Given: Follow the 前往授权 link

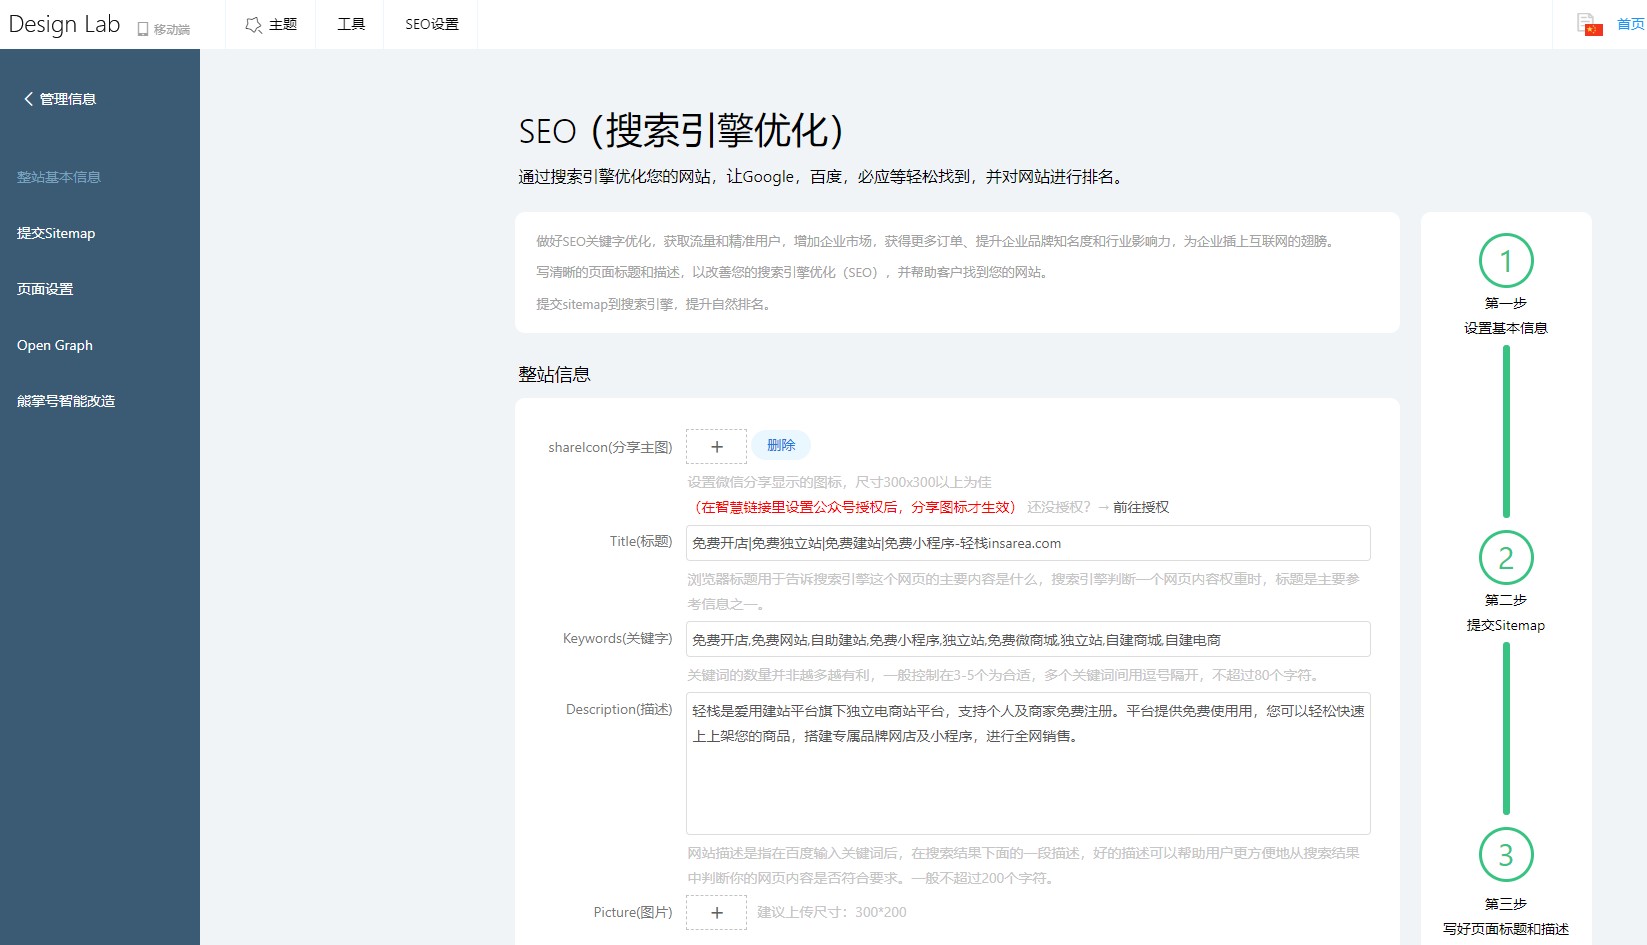Looking at the screenshot, I should 1141,507.
